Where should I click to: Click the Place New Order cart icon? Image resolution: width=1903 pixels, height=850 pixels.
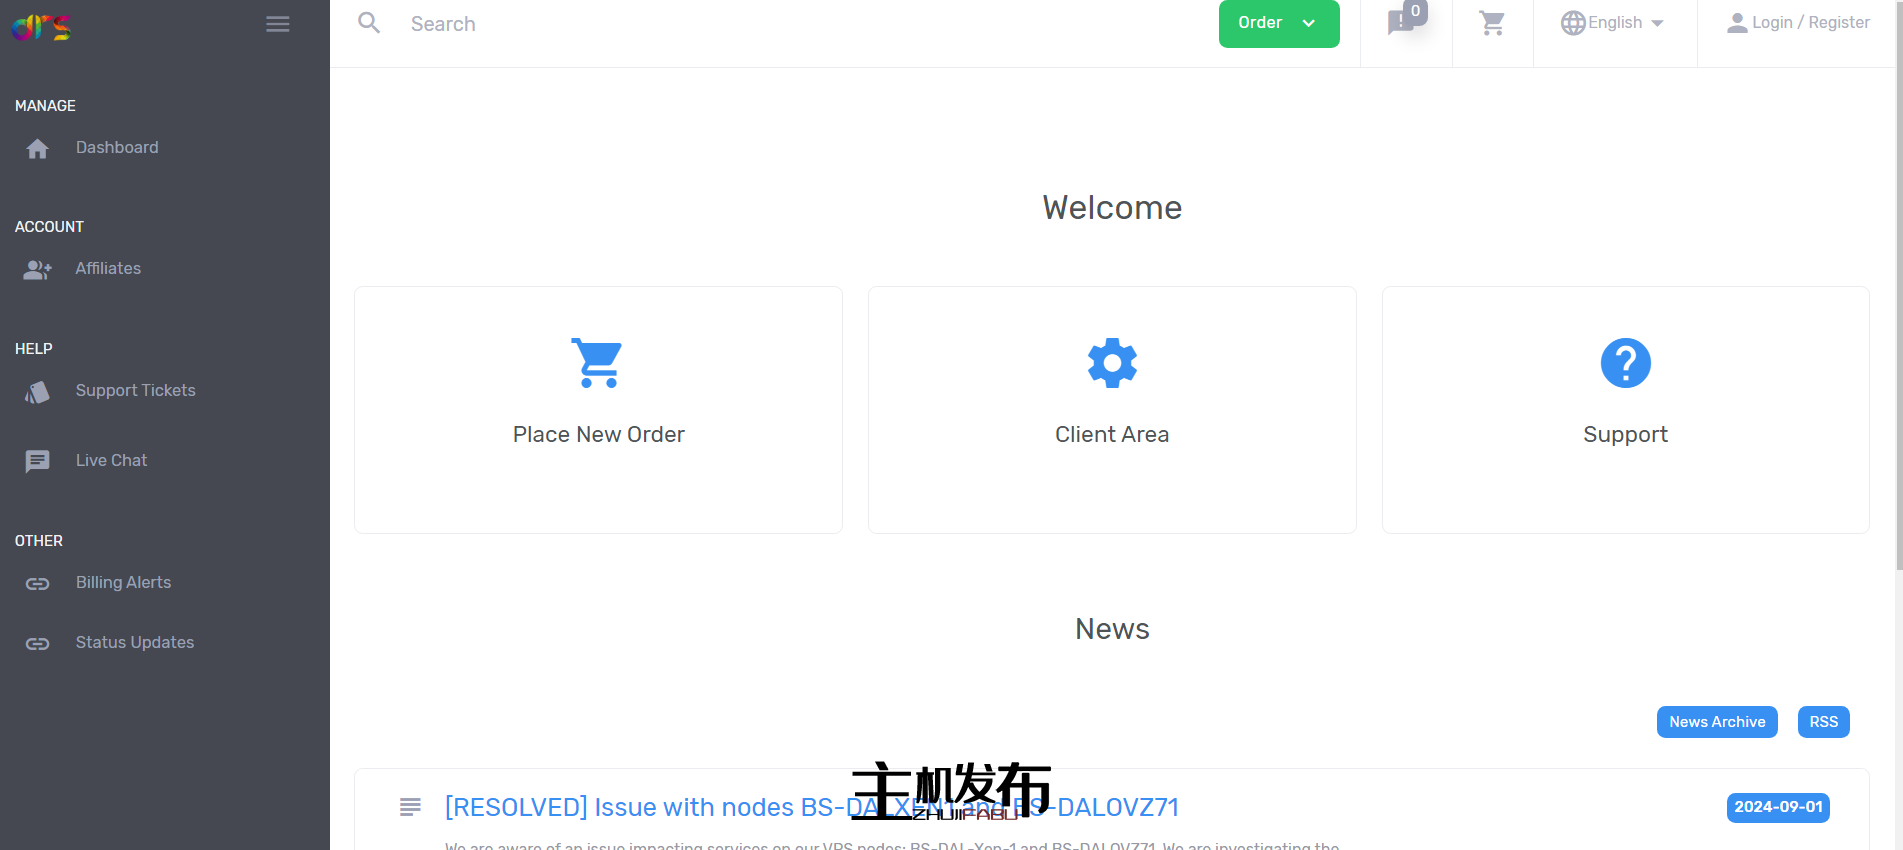(x=598, y=362)
